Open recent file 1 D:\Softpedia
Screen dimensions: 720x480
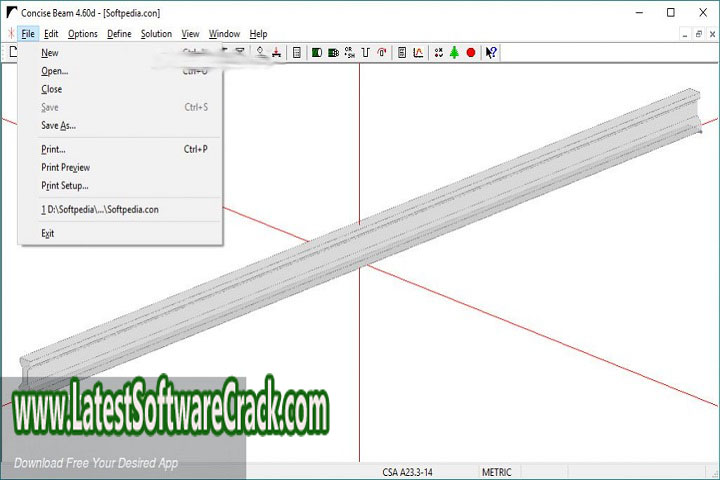(x=100, y=209)
